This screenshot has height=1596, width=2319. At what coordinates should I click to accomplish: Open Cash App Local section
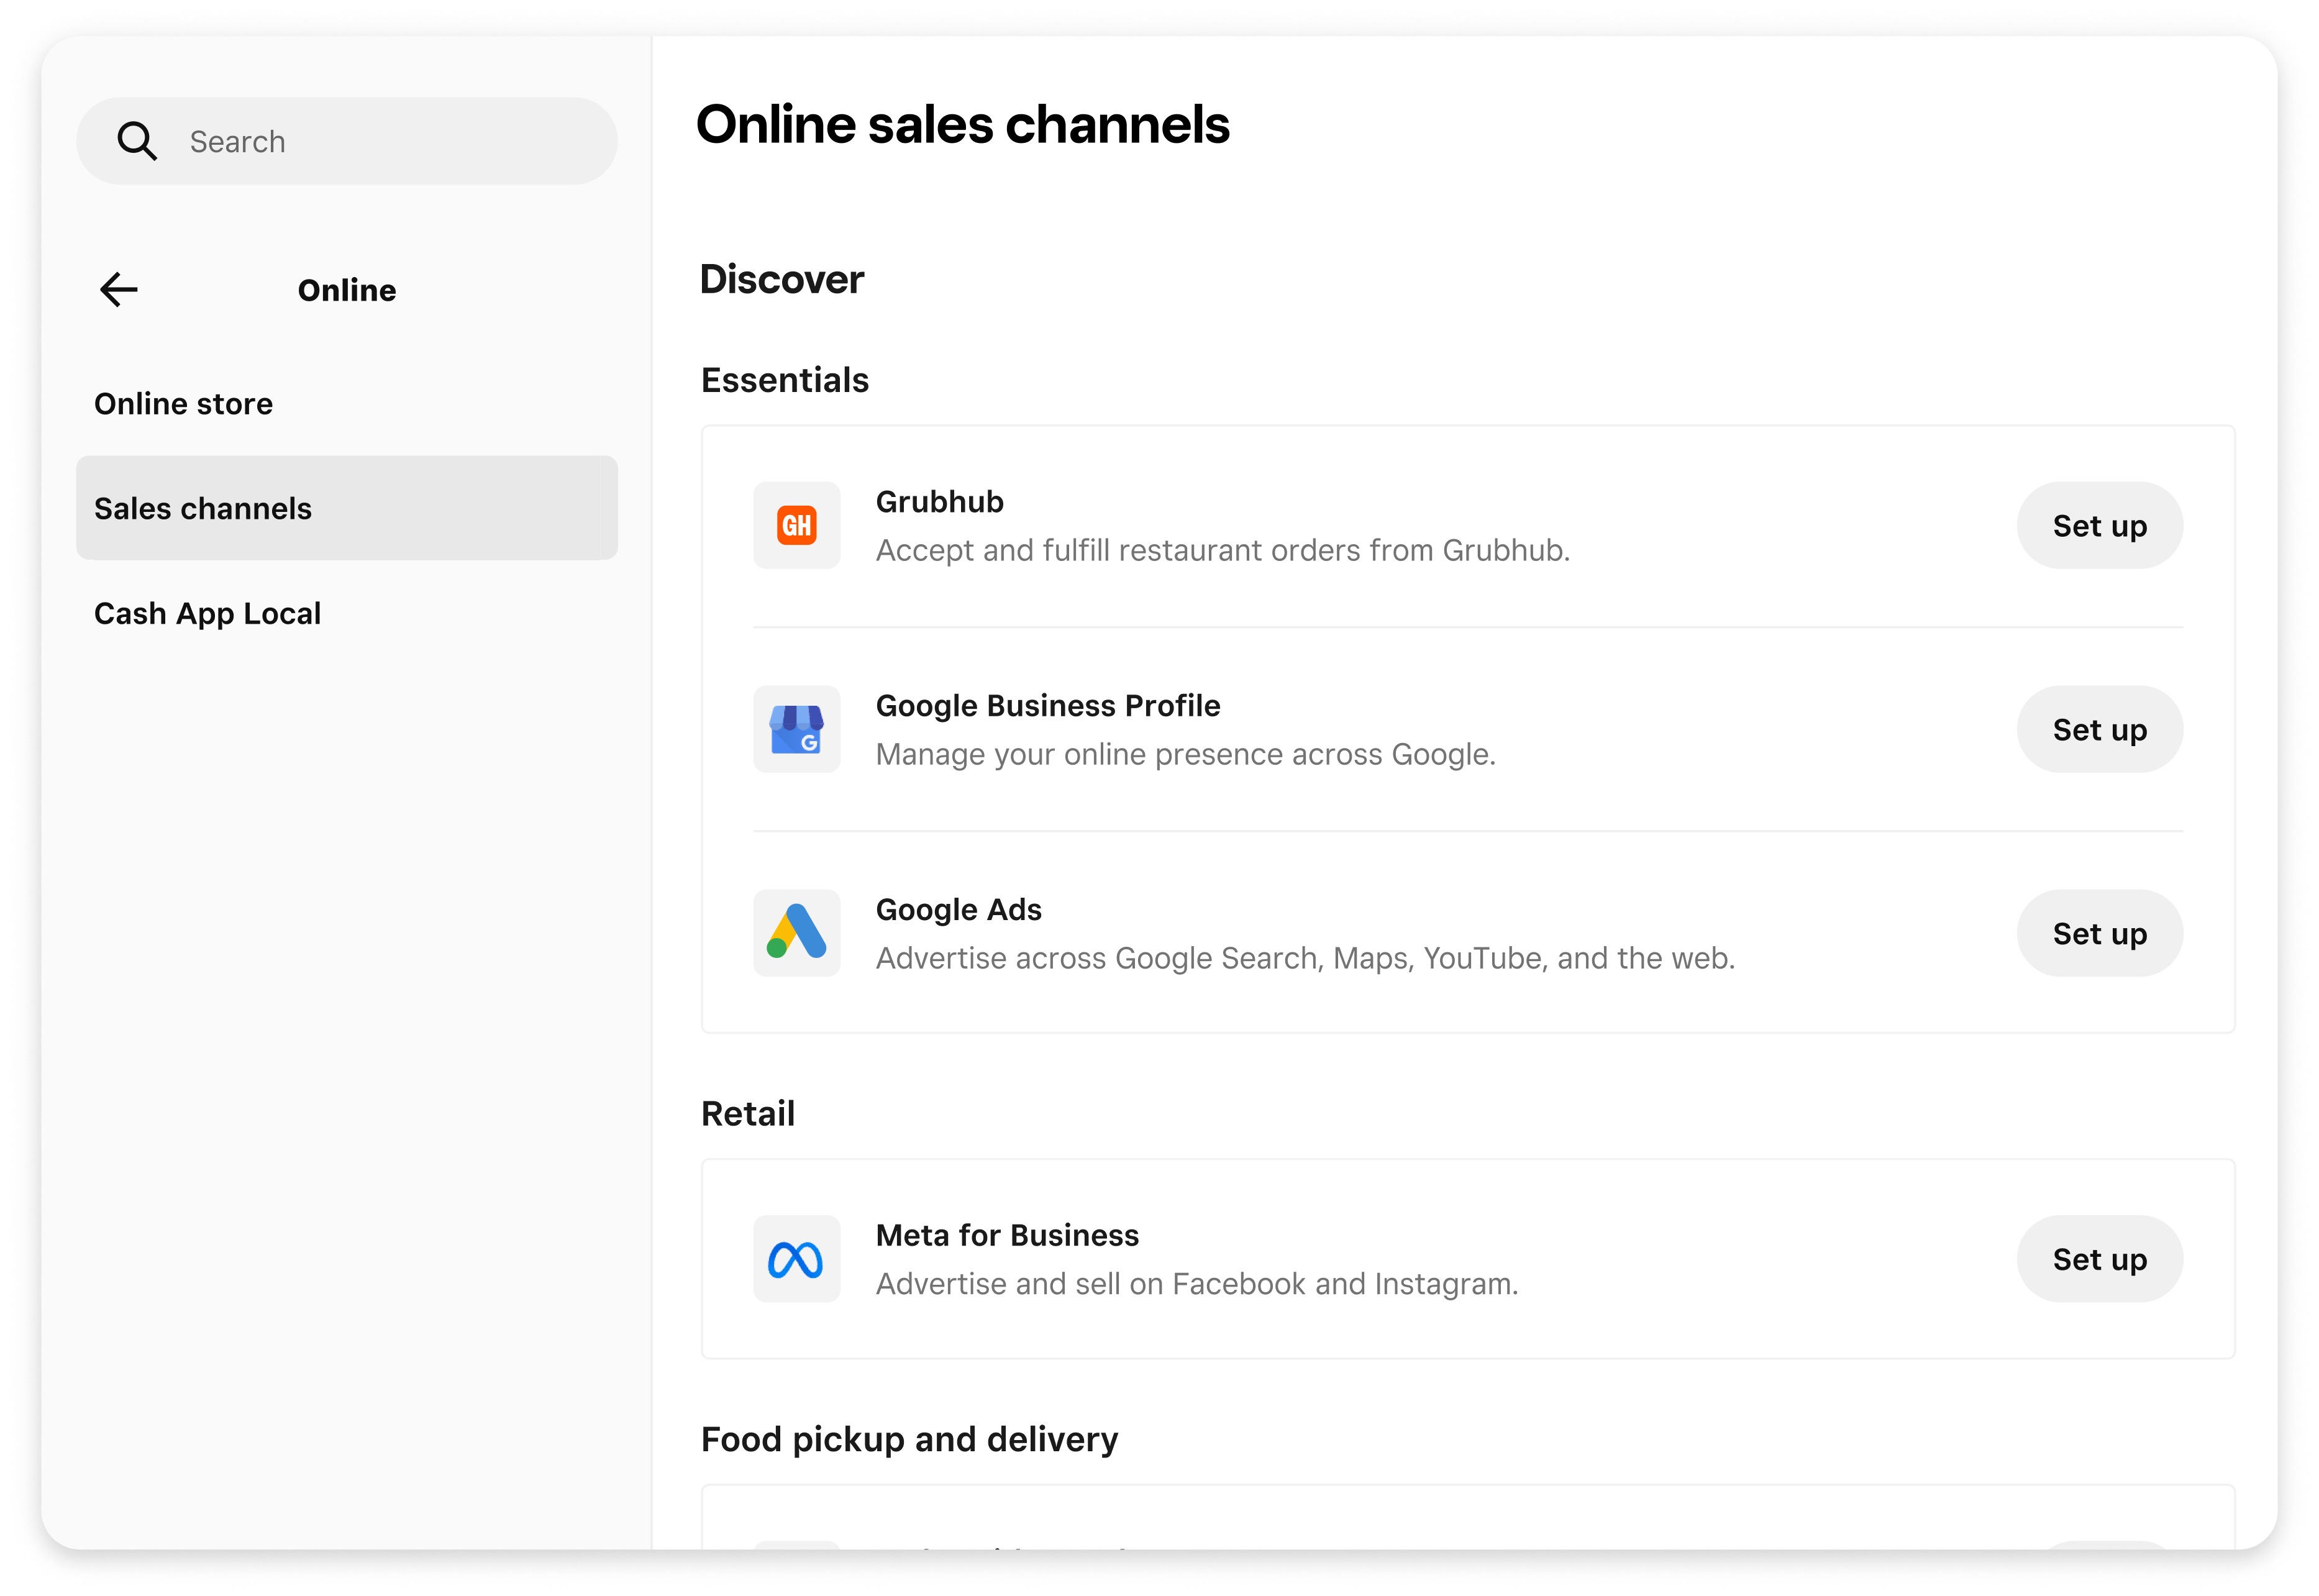pyautogui.click(x=207, y=613)
